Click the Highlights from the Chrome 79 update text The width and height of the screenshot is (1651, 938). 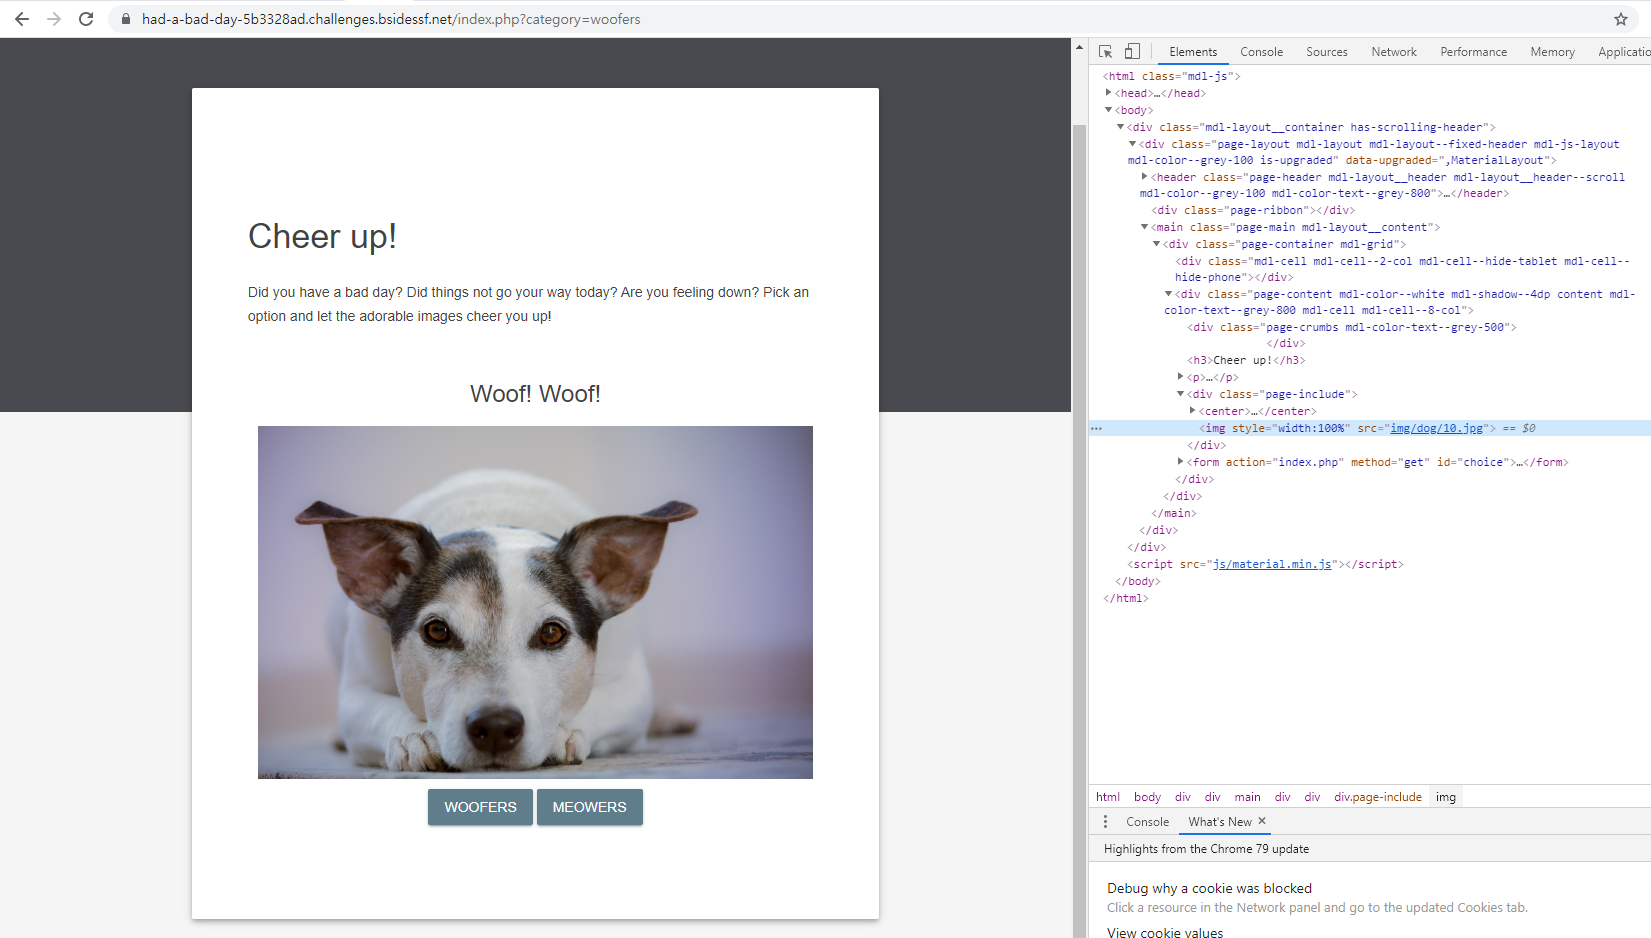coord(1206,849)
